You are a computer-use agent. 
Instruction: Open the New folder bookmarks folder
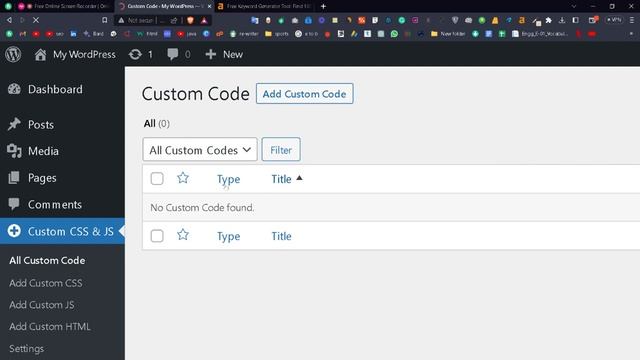pyautogui.click(x=448, y=34)
